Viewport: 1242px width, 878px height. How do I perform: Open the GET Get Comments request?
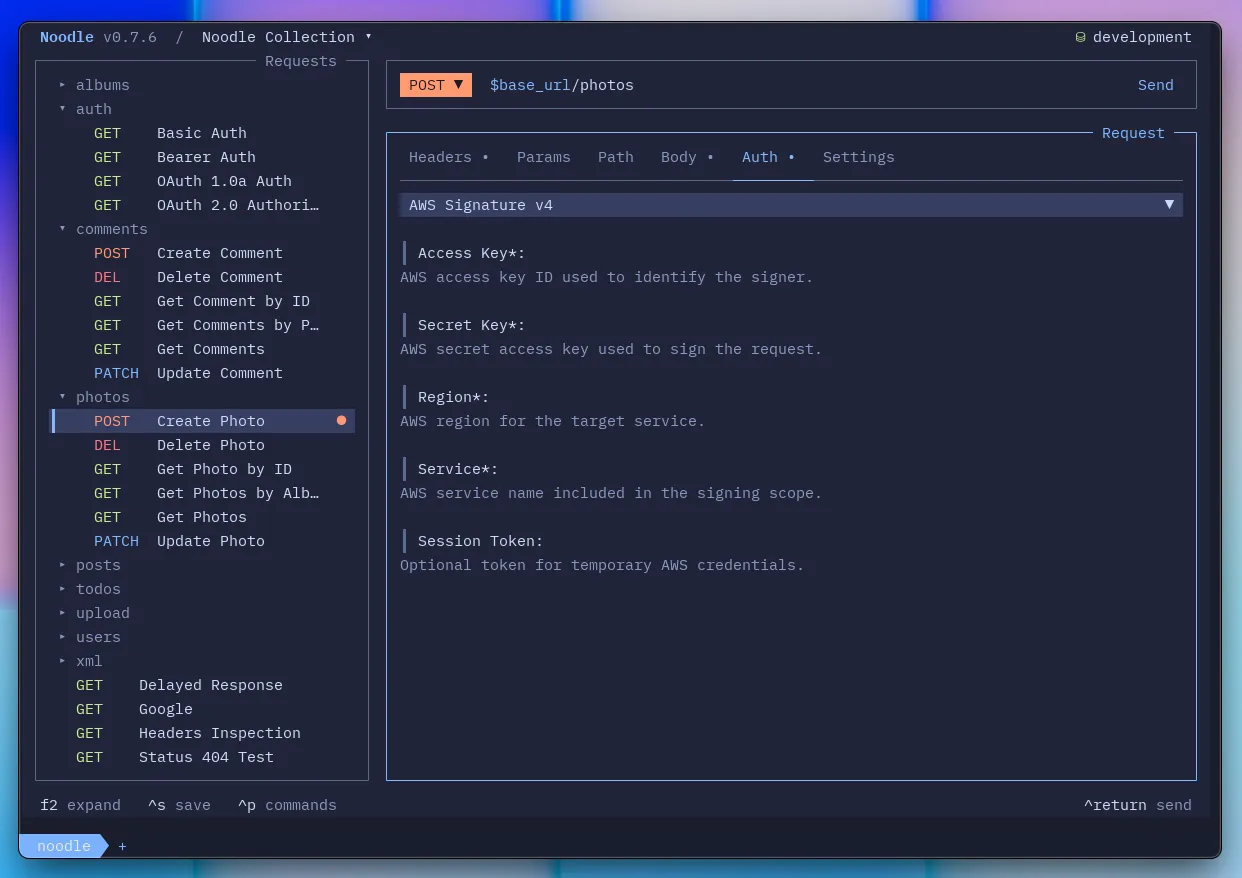202,349
